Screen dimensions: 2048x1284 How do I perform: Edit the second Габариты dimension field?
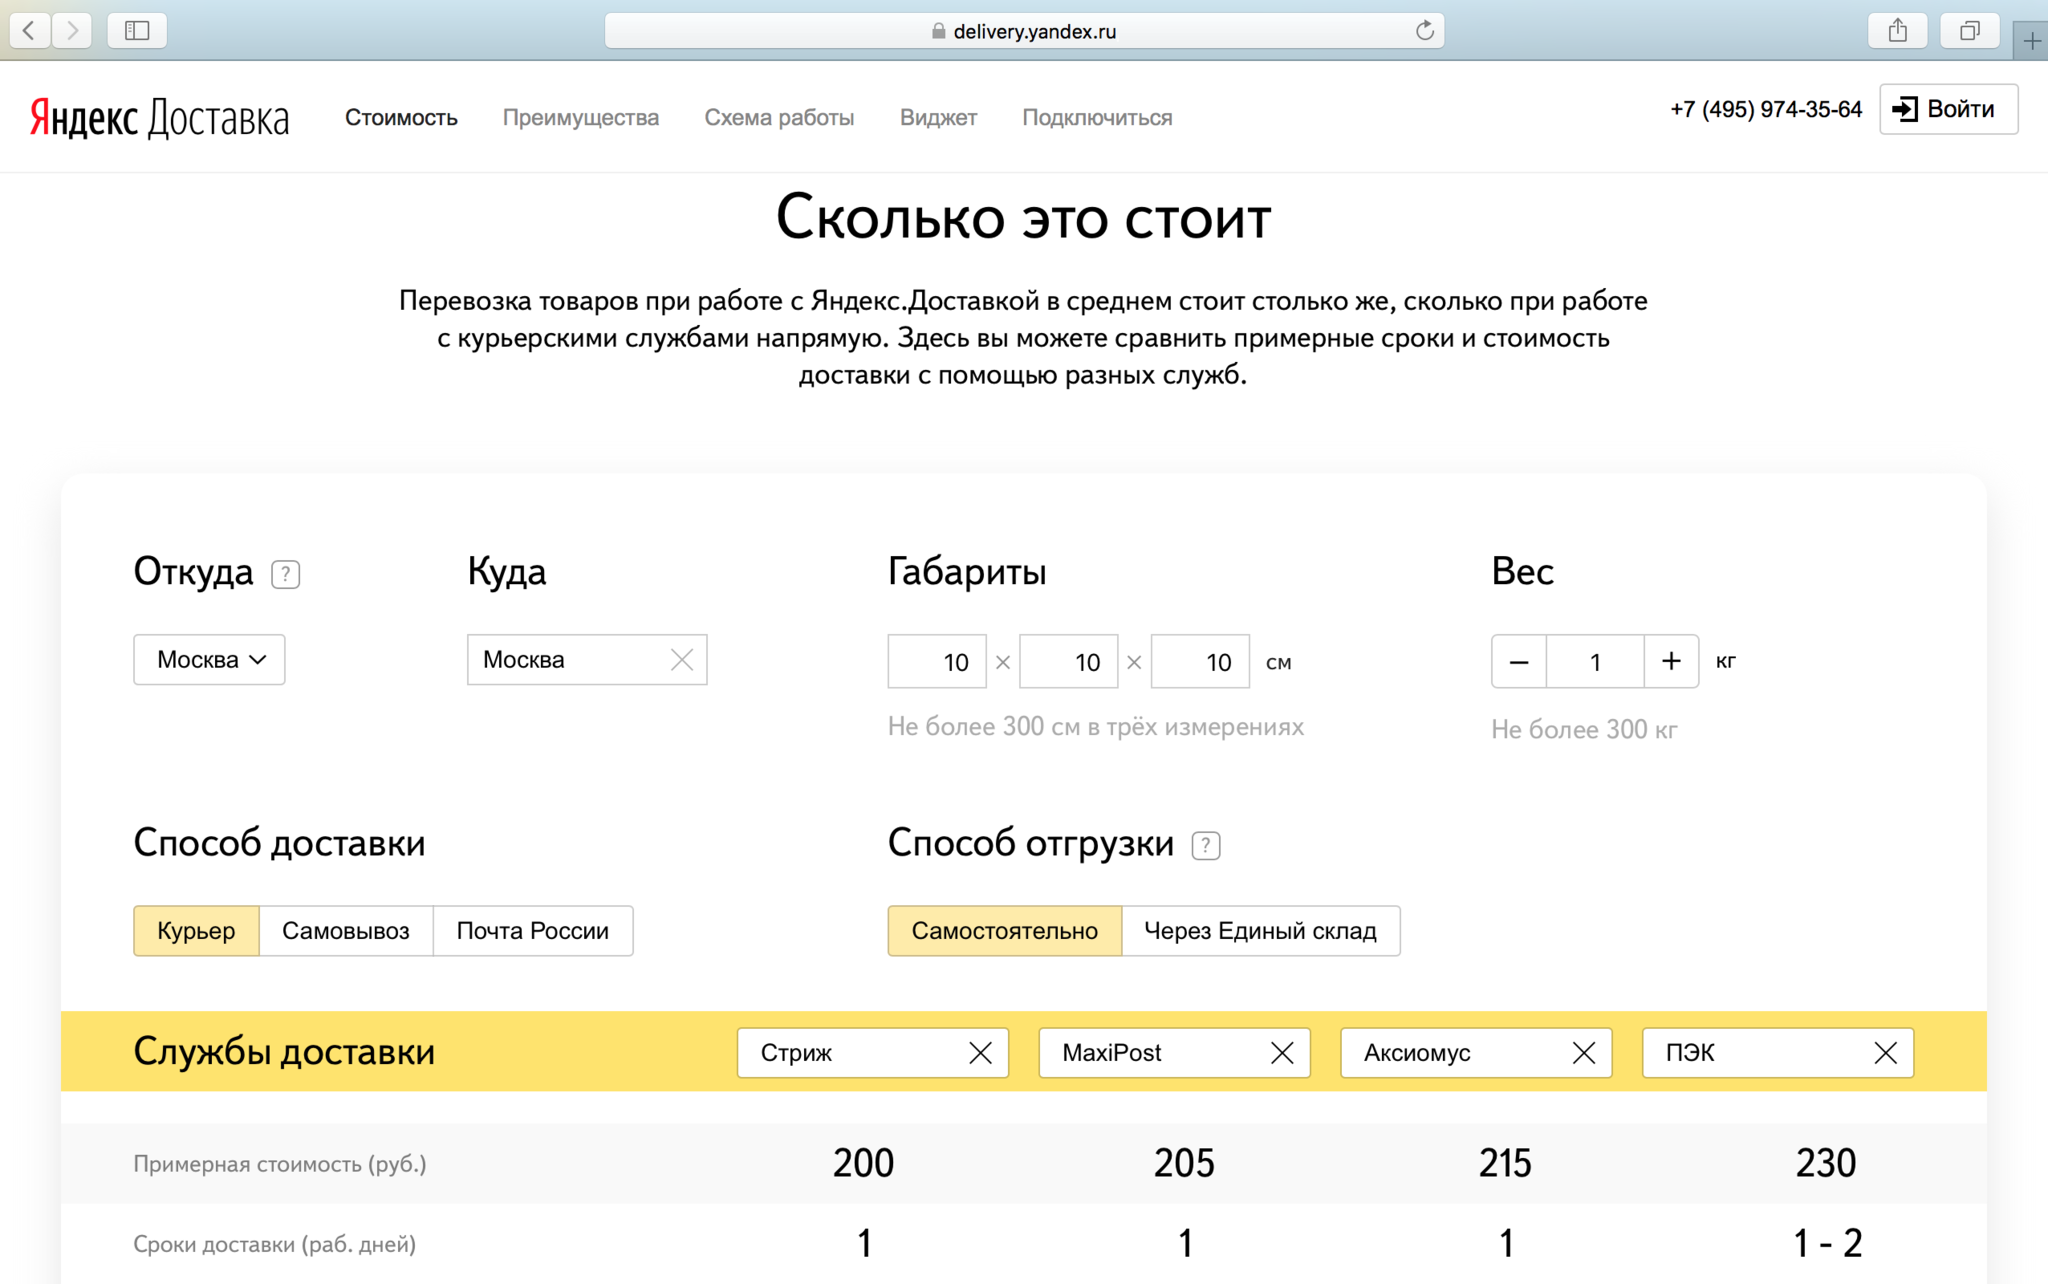1068,661
